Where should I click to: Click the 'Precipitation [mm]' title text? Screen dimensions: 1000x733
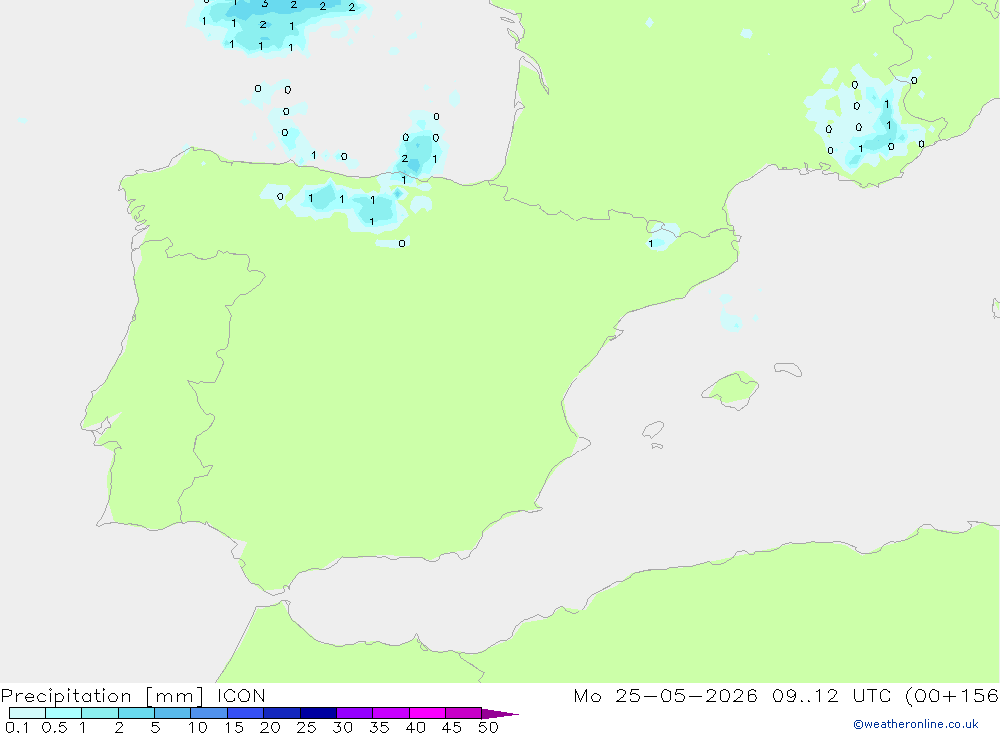point(102,696)
